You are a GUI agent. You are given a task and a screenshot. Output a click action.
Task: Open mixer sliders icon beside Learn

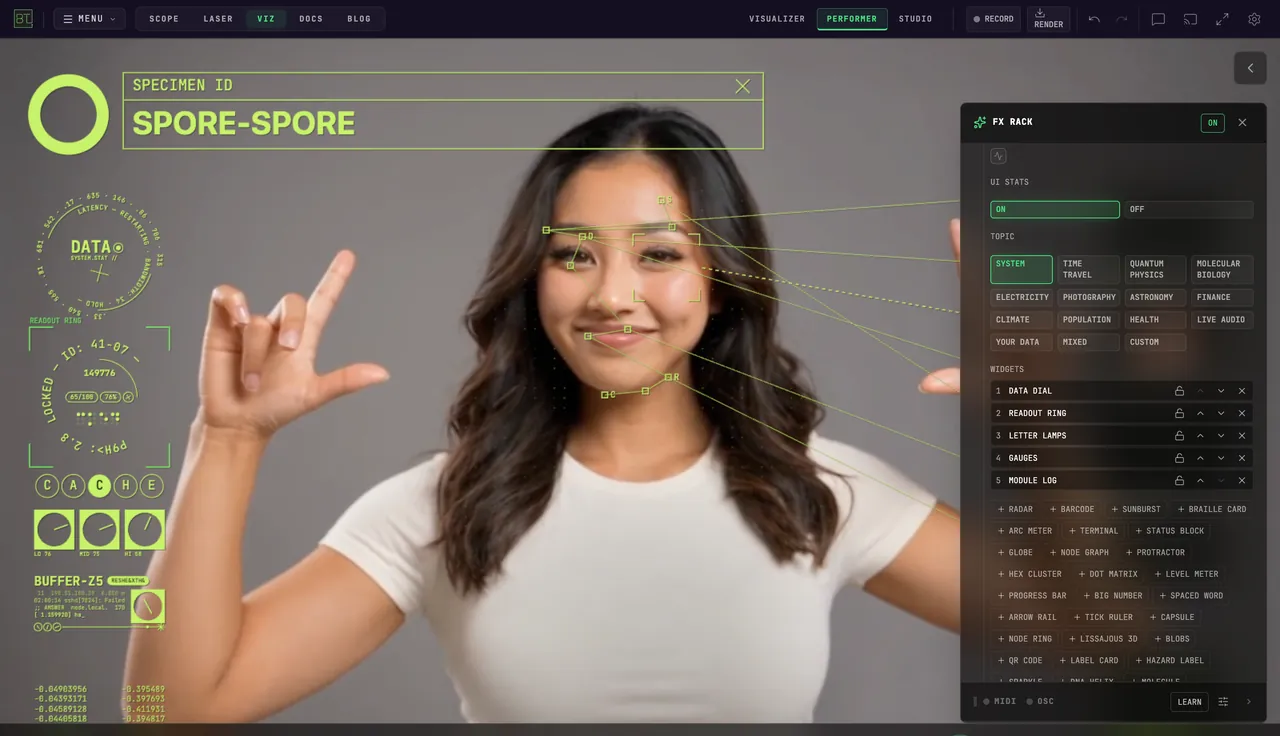(1223, 702)
